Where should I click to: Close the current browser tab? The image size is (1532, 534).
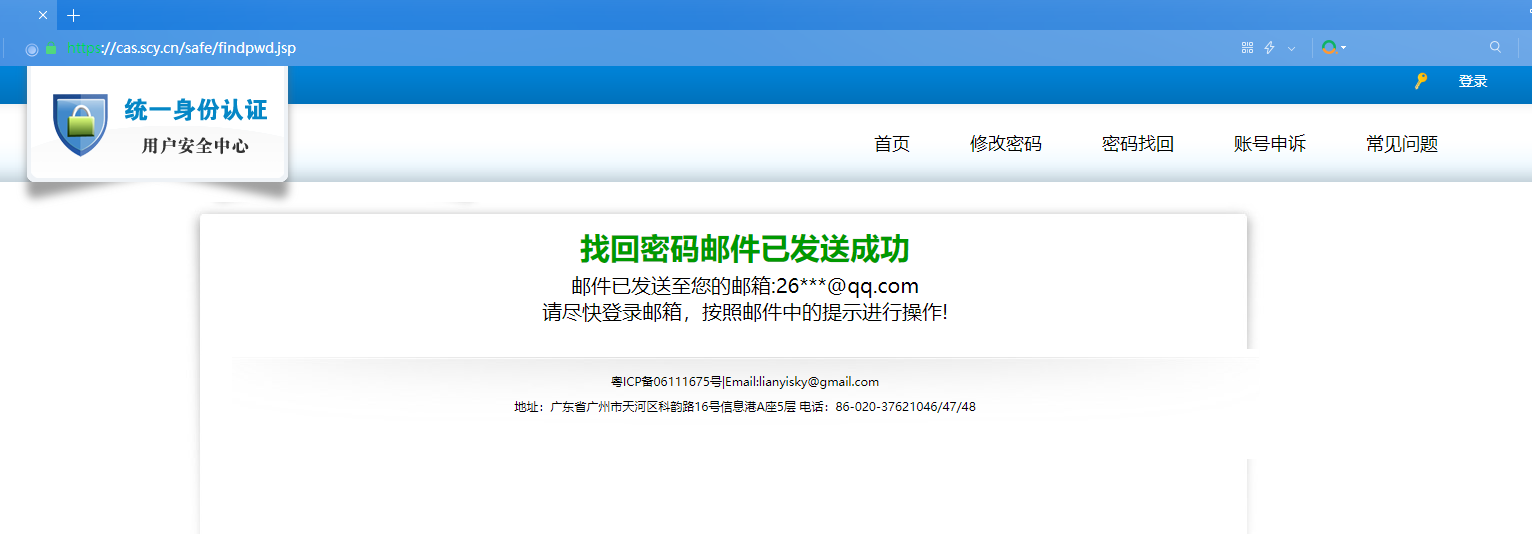[43, 15]
